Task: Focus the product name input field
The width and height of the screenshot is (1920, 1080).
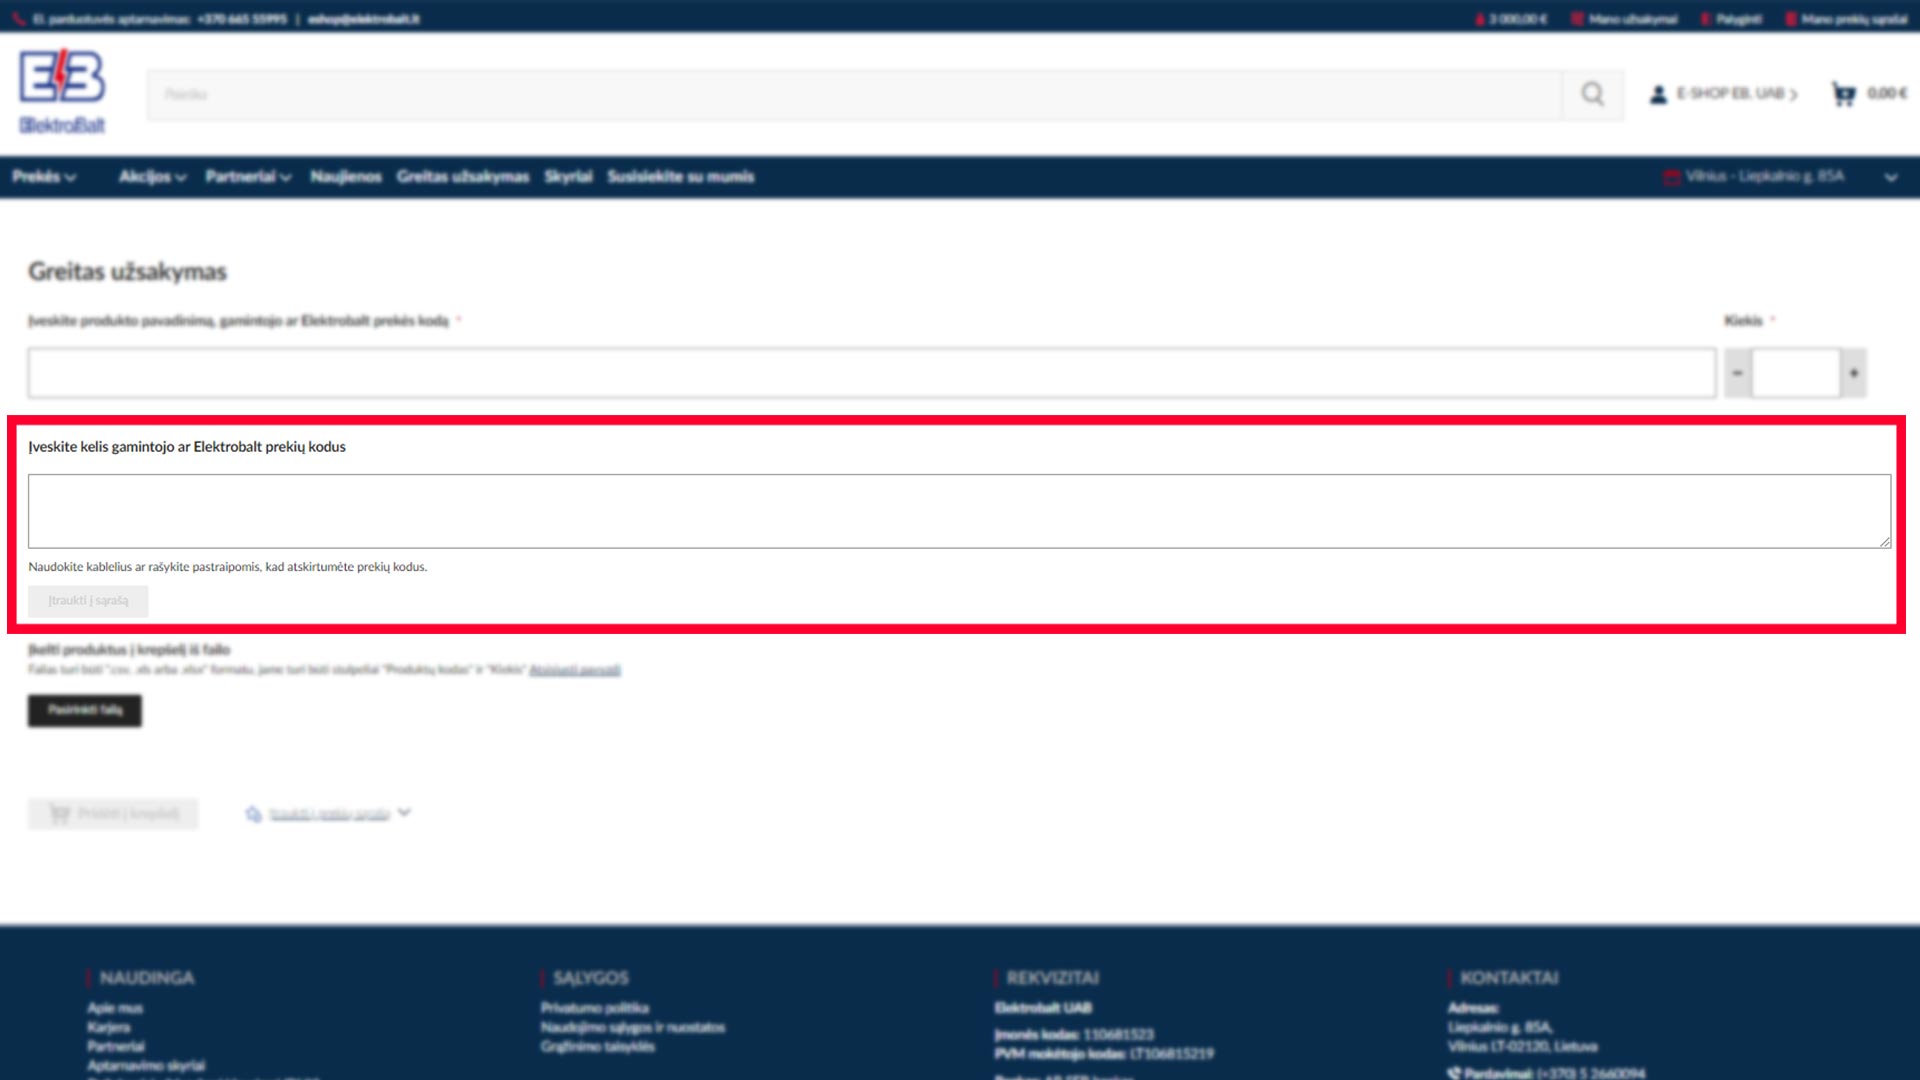Action: pyautogui.click(x=870, y=373)
